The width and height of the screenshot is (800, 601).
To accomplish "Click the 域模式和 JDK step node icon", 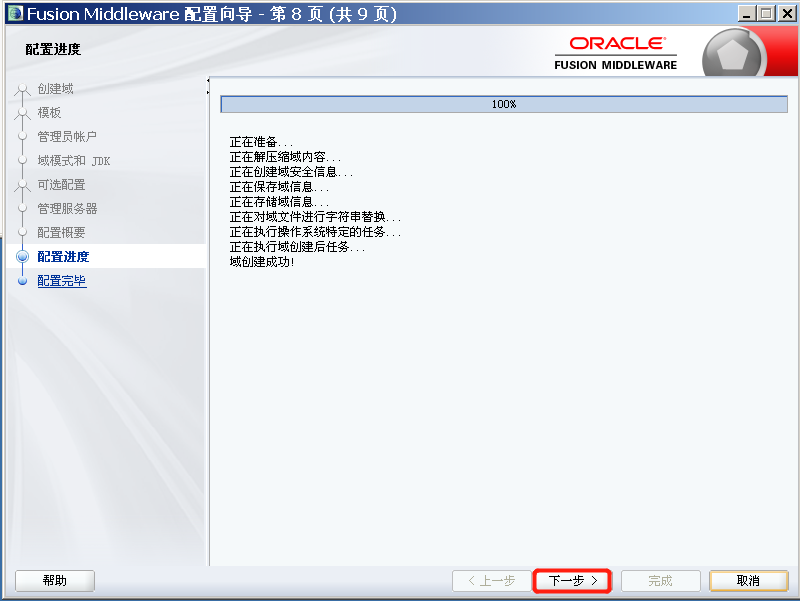I will click(22, 161).
